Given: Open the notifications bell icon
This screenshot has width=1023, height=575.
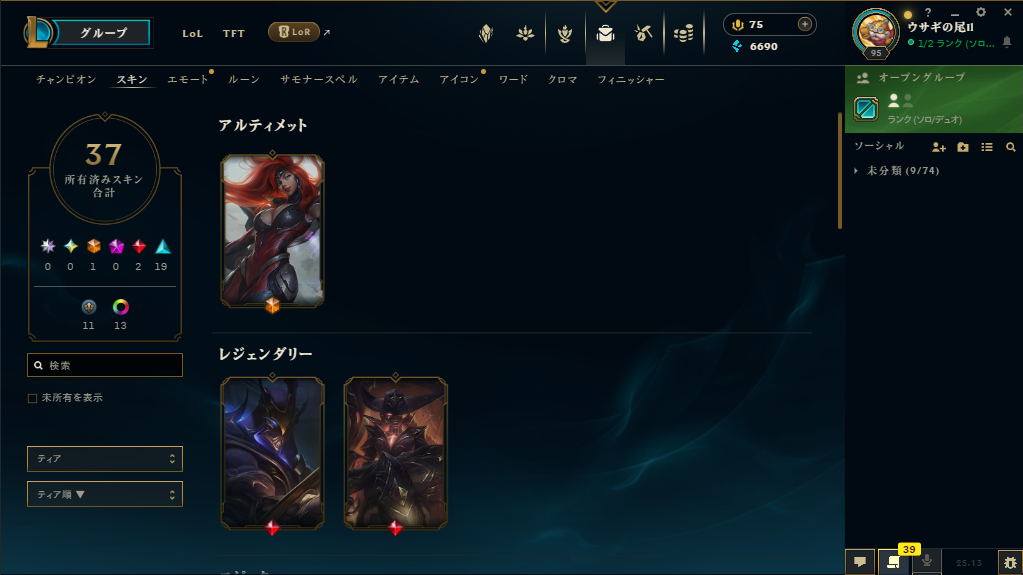Looking at the screenshot, I should pyautogui.click(x=1007, y=42).
